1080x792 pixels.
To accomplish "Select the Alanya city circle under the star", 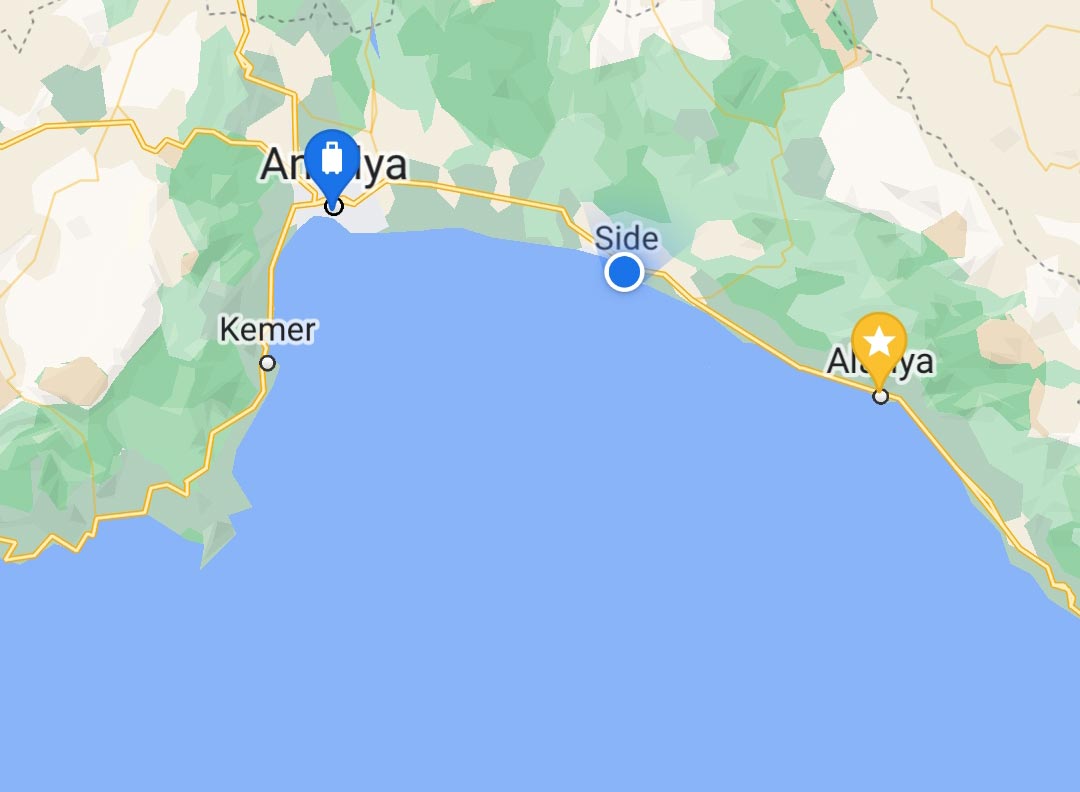I will 880,397.
